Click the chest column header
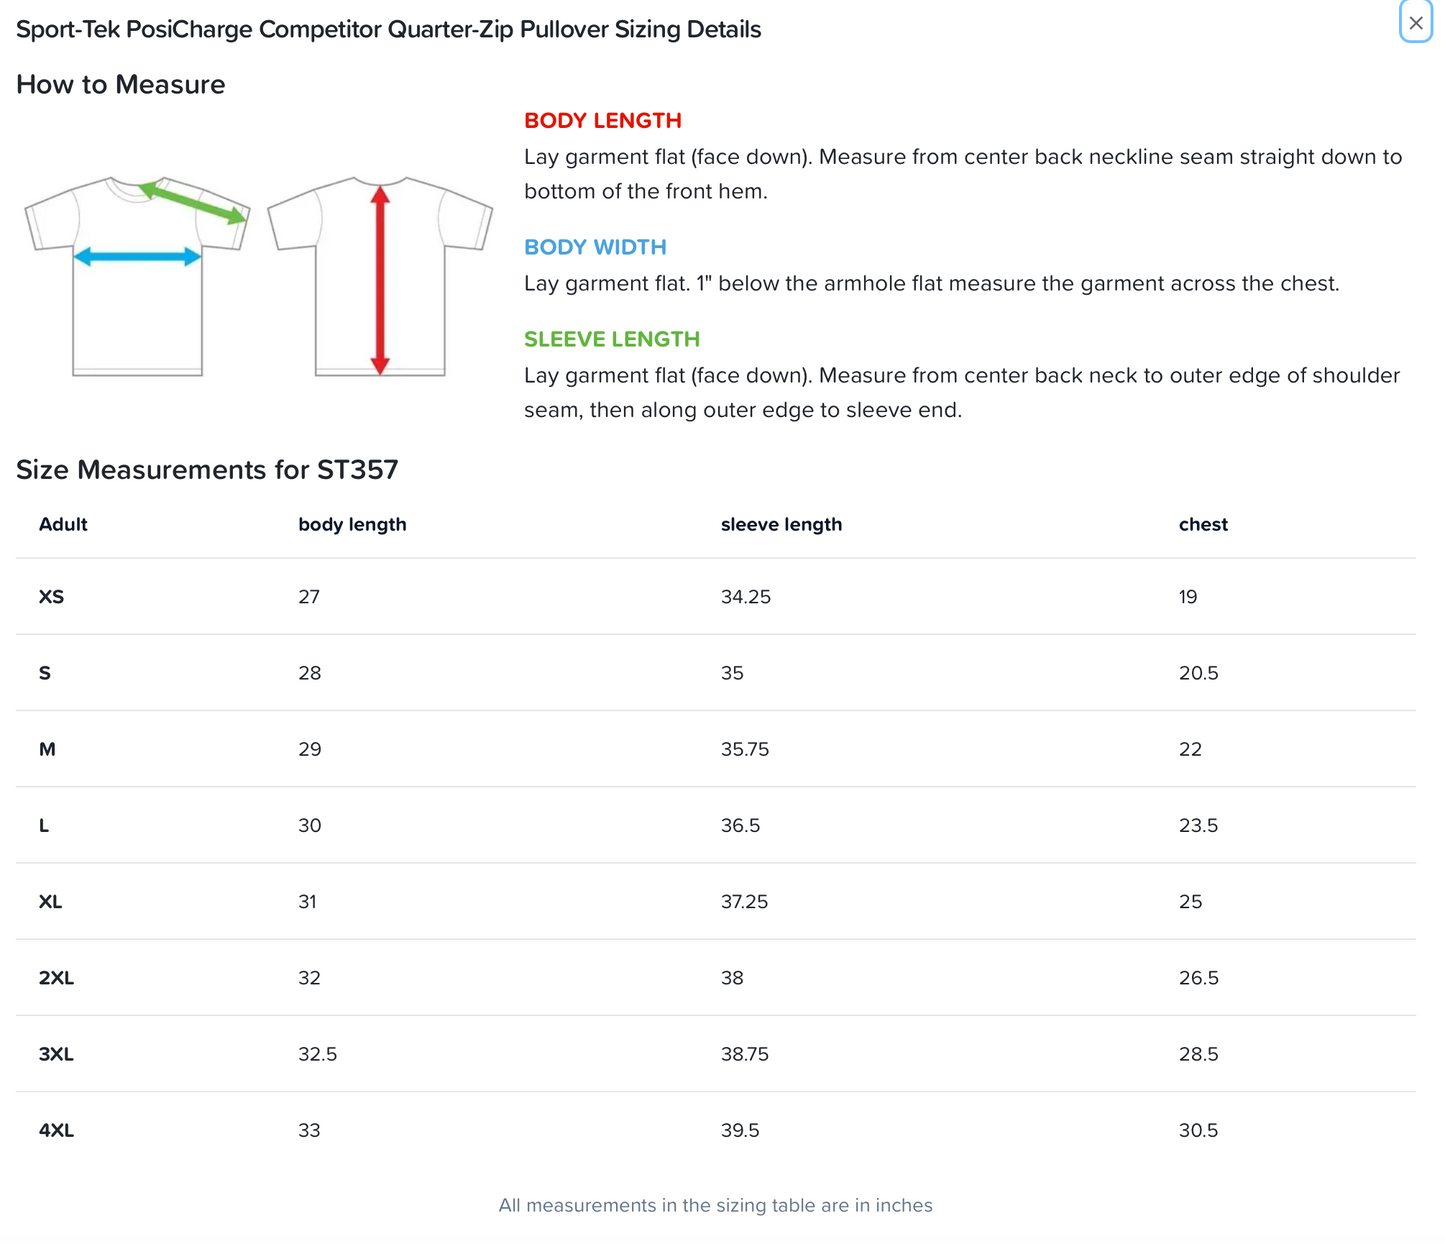The width and height of the screenshot is (1445, 1244). pos(1203,524)
